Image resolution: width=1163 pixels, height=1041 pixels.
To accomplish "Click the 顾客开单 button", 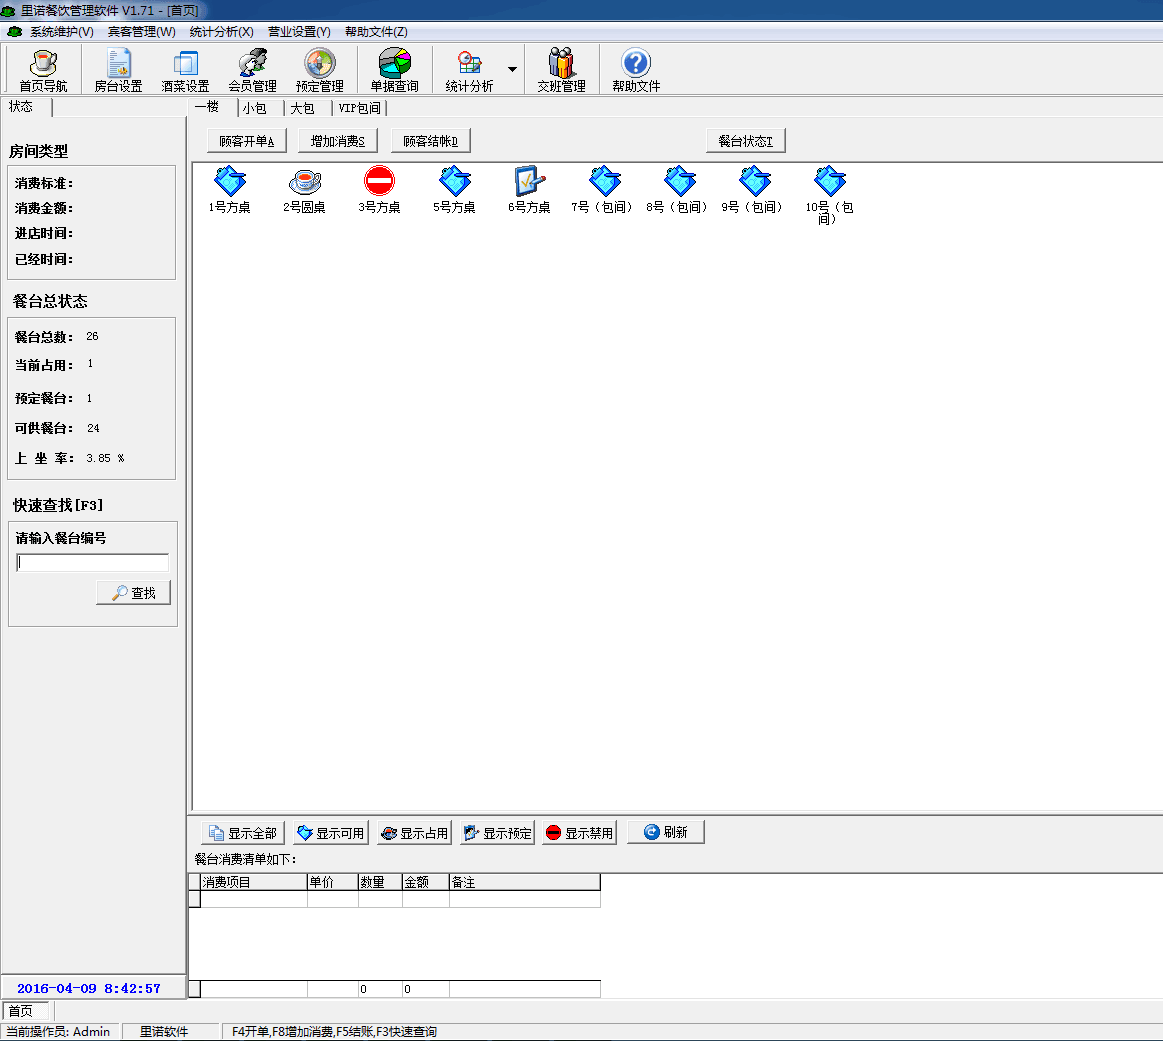I will [247, 141].
